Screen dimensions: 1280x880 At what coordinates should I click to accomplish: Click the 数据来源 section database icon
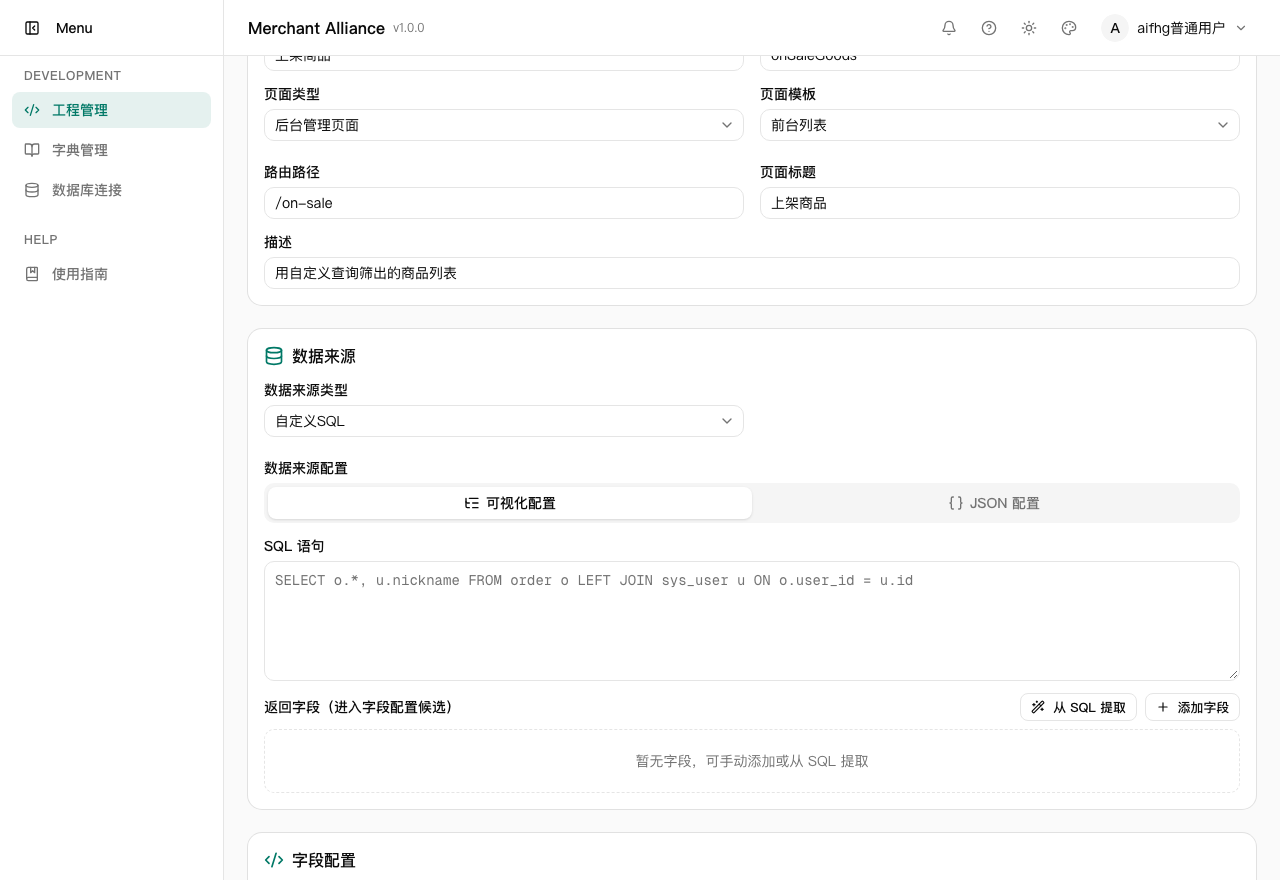(x=274, y=356)
